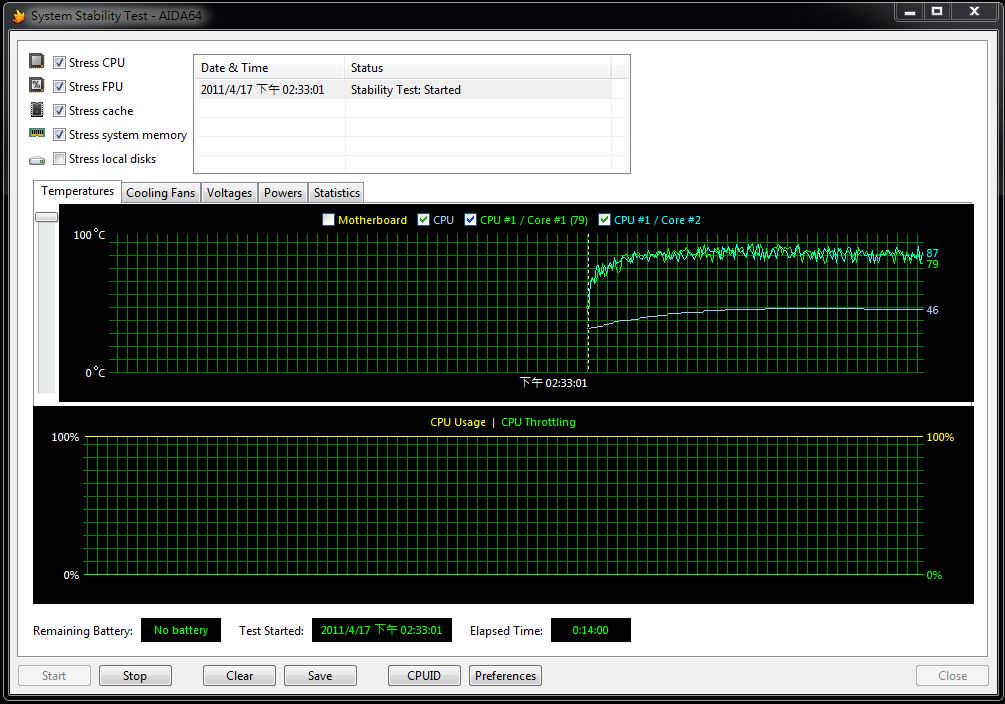Show Motherboard temperature in the graph
The image size is (1005, 704).
point(328,220)
